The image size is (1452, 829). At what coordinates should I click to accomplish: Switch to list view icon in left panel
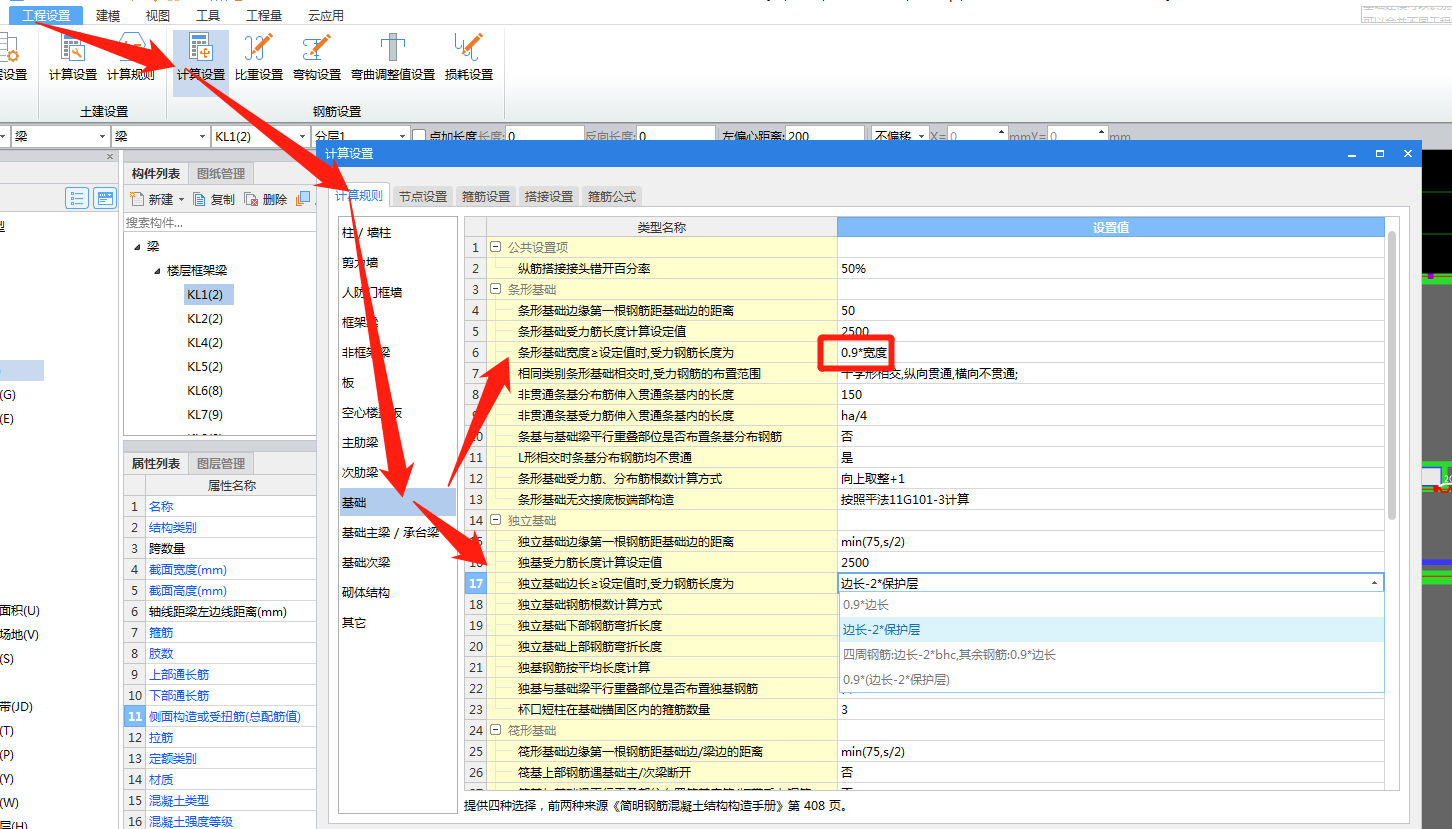(77, 198)
